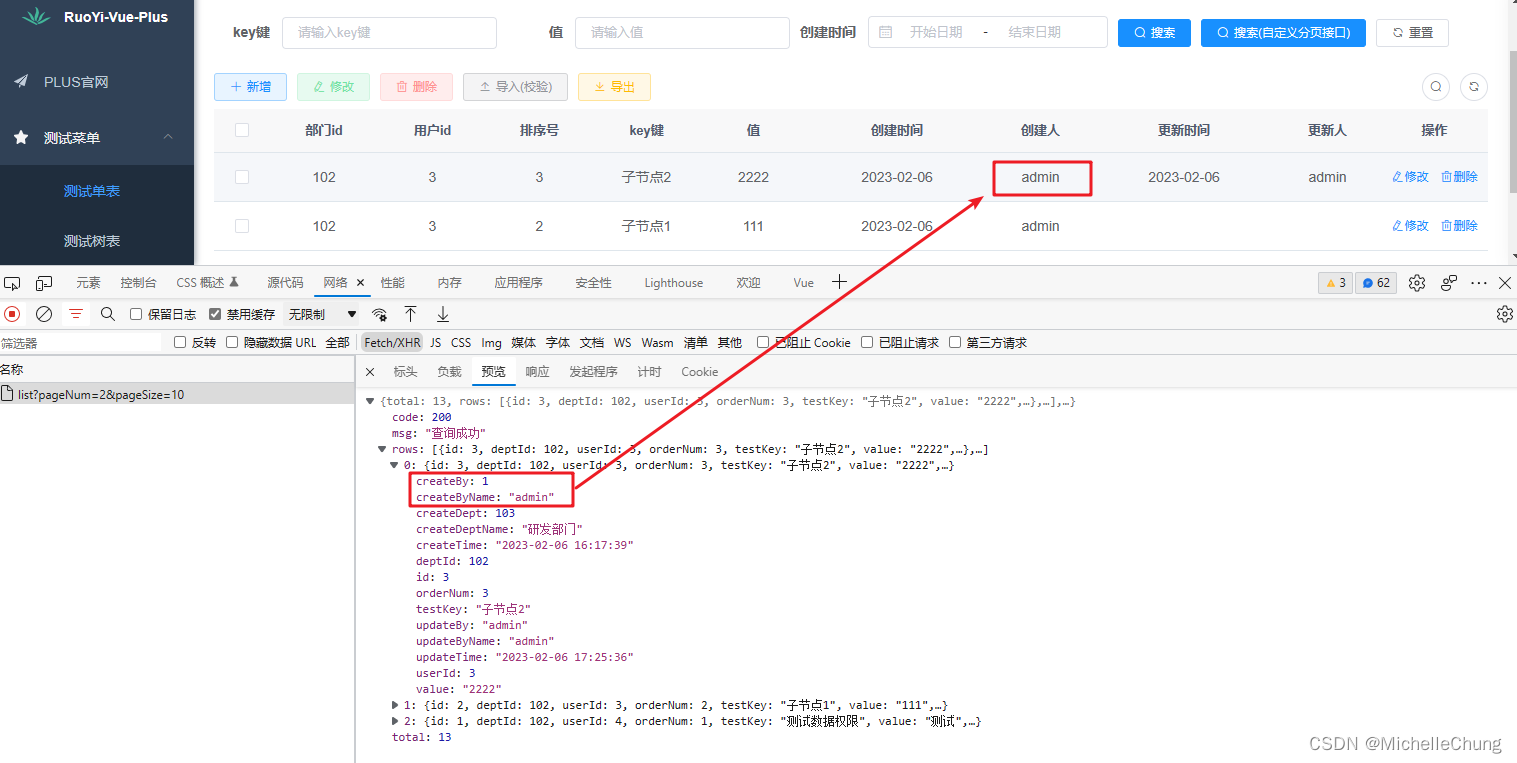1517x763 pixels.
Task: Open DevTools settings gear icon
Action: [1416, 283]
